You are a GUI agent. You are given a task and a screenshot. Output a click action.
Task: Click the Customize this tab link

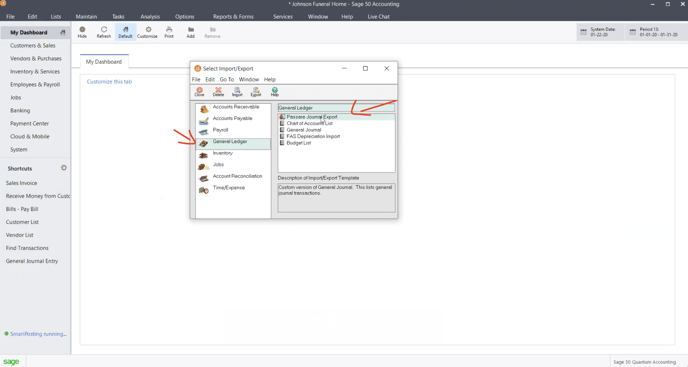109,82
